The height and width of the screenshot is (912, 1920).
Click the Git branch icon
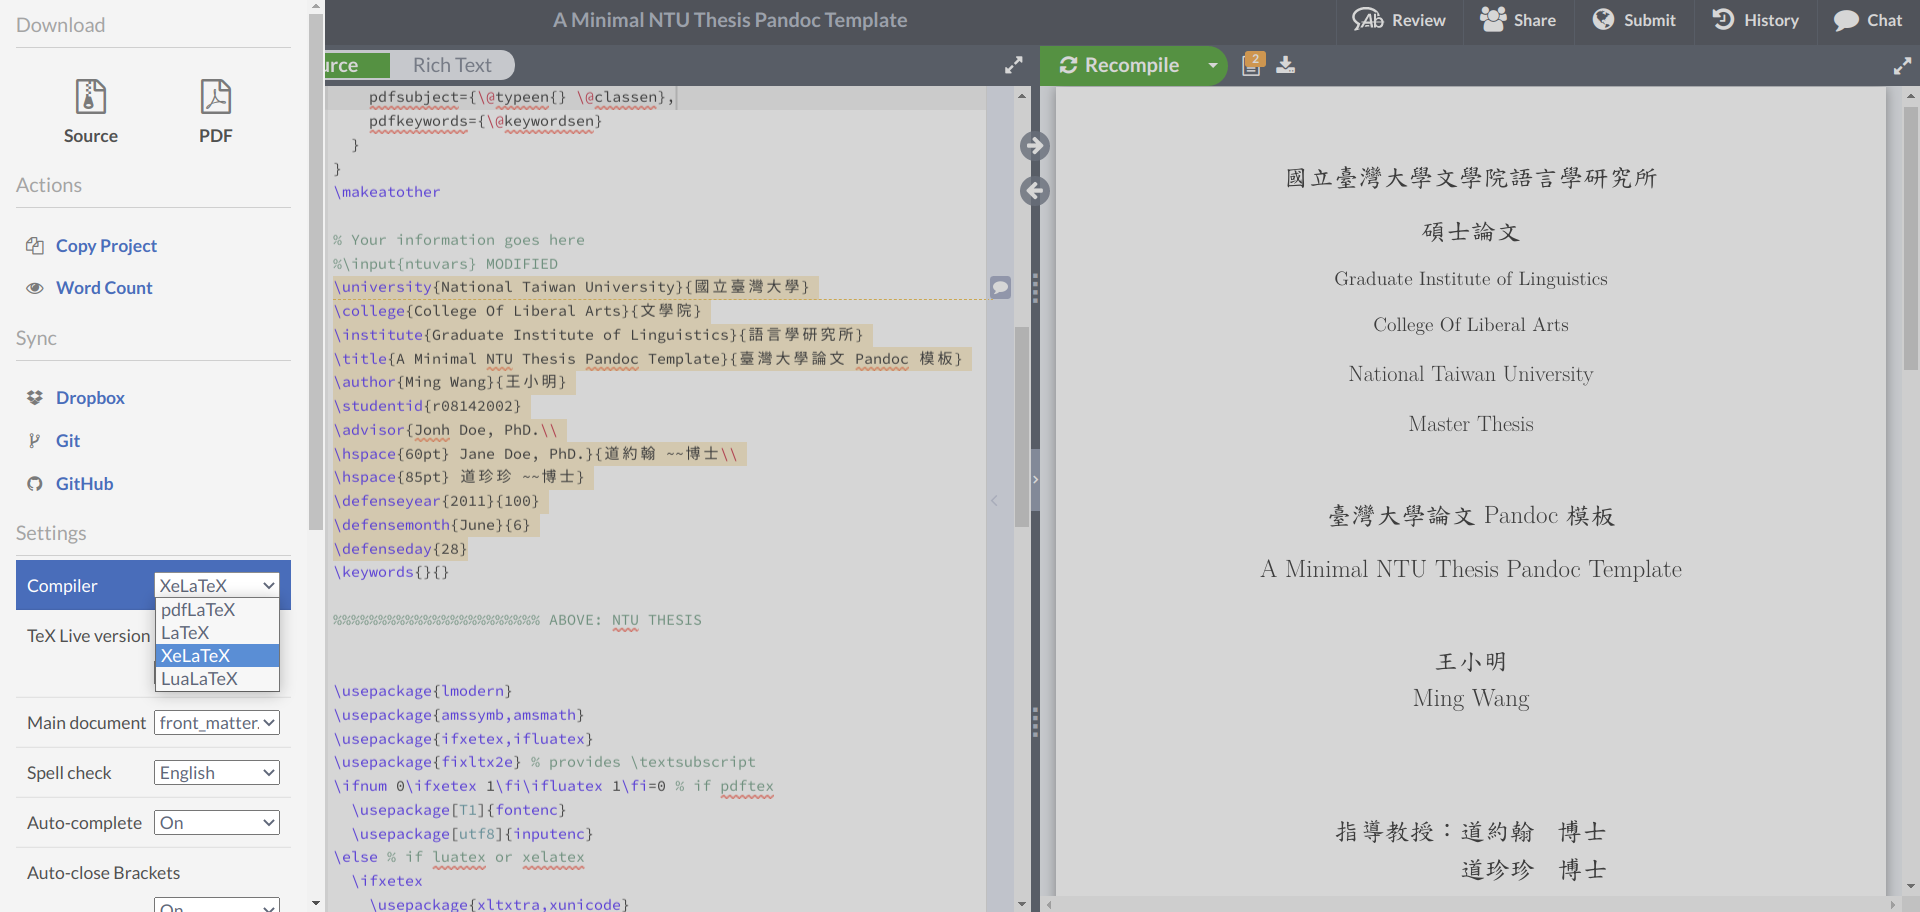(35, 441)
